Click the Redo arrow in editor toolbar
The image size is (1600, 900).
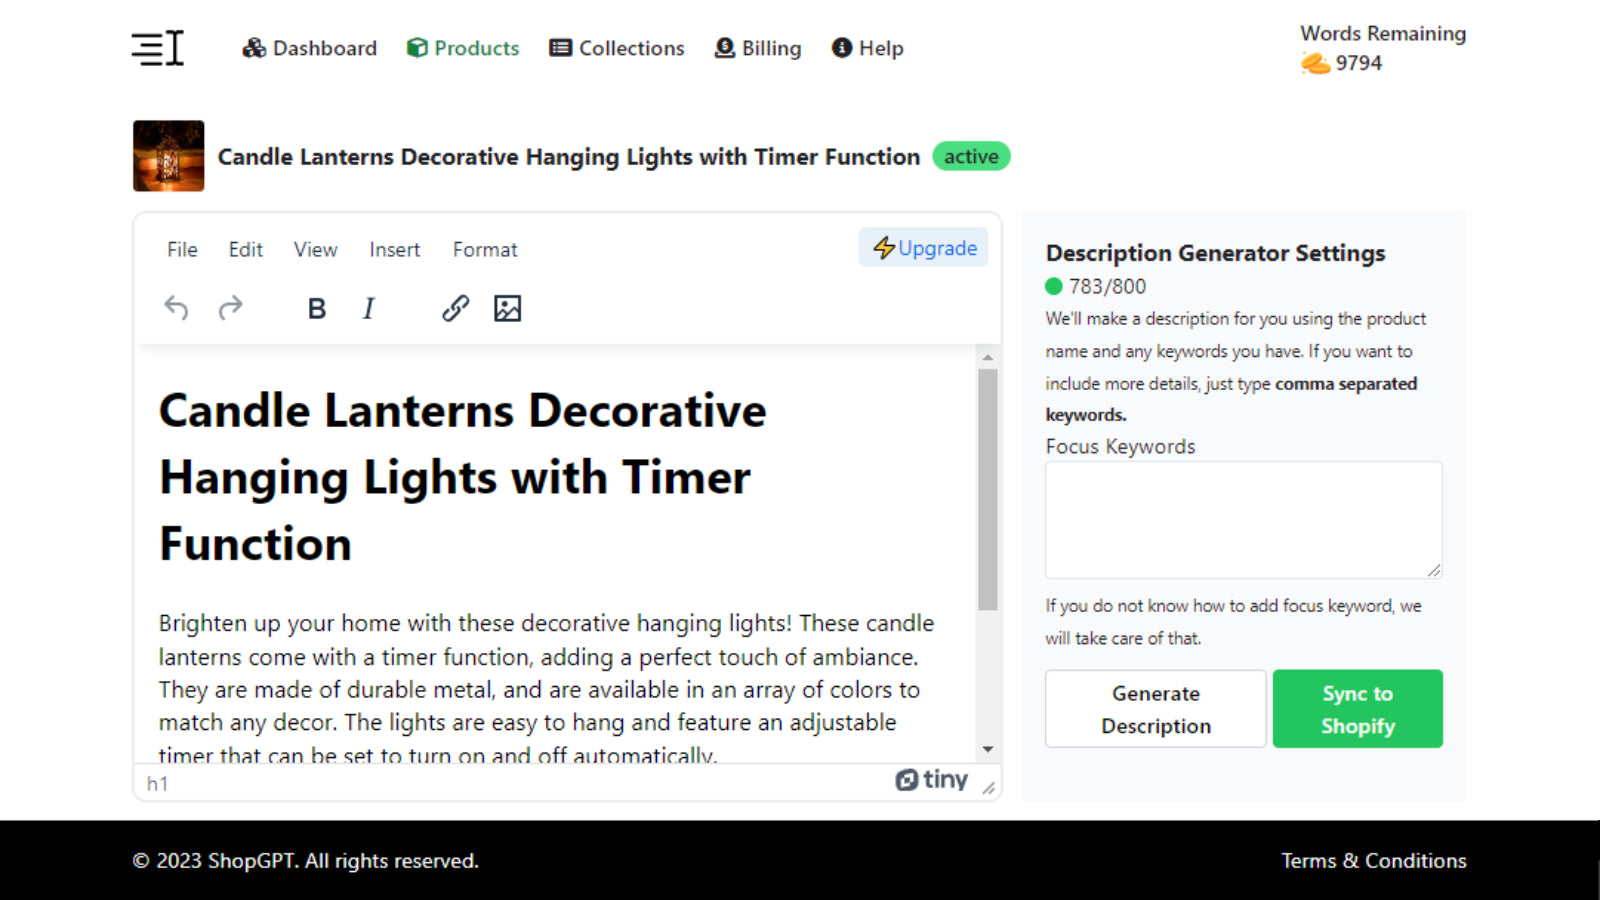click(231, 308)
